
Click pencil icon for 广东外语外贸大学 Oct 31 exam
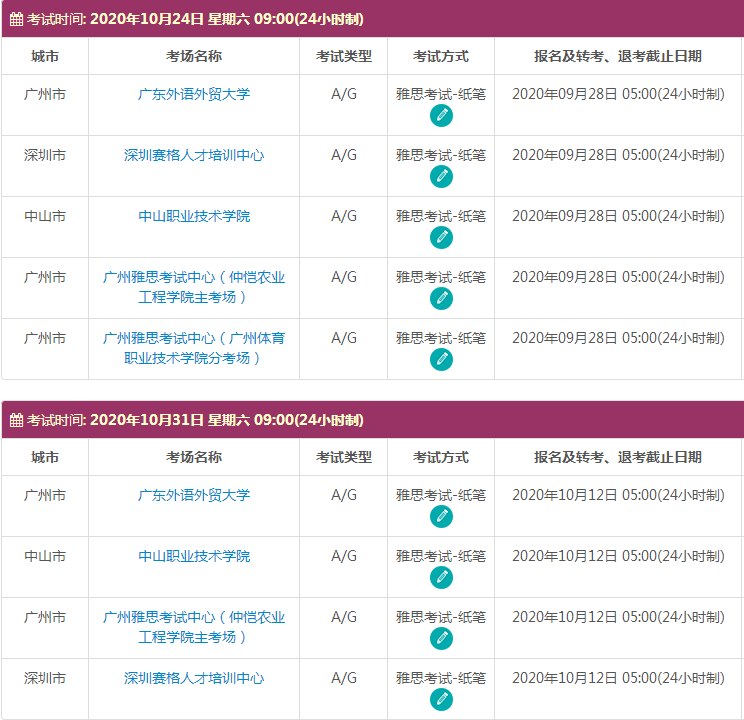coord(441,517)
